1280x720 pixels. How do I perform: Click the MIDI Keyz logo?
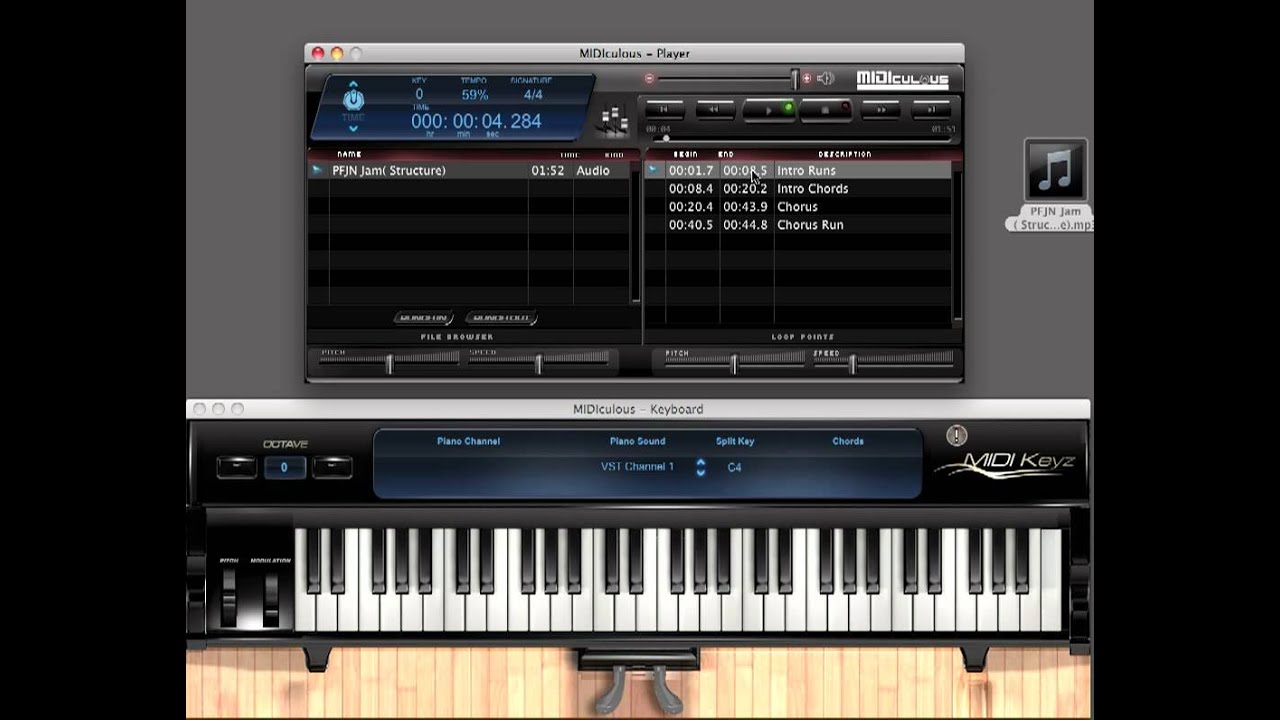click(1004, 465)
